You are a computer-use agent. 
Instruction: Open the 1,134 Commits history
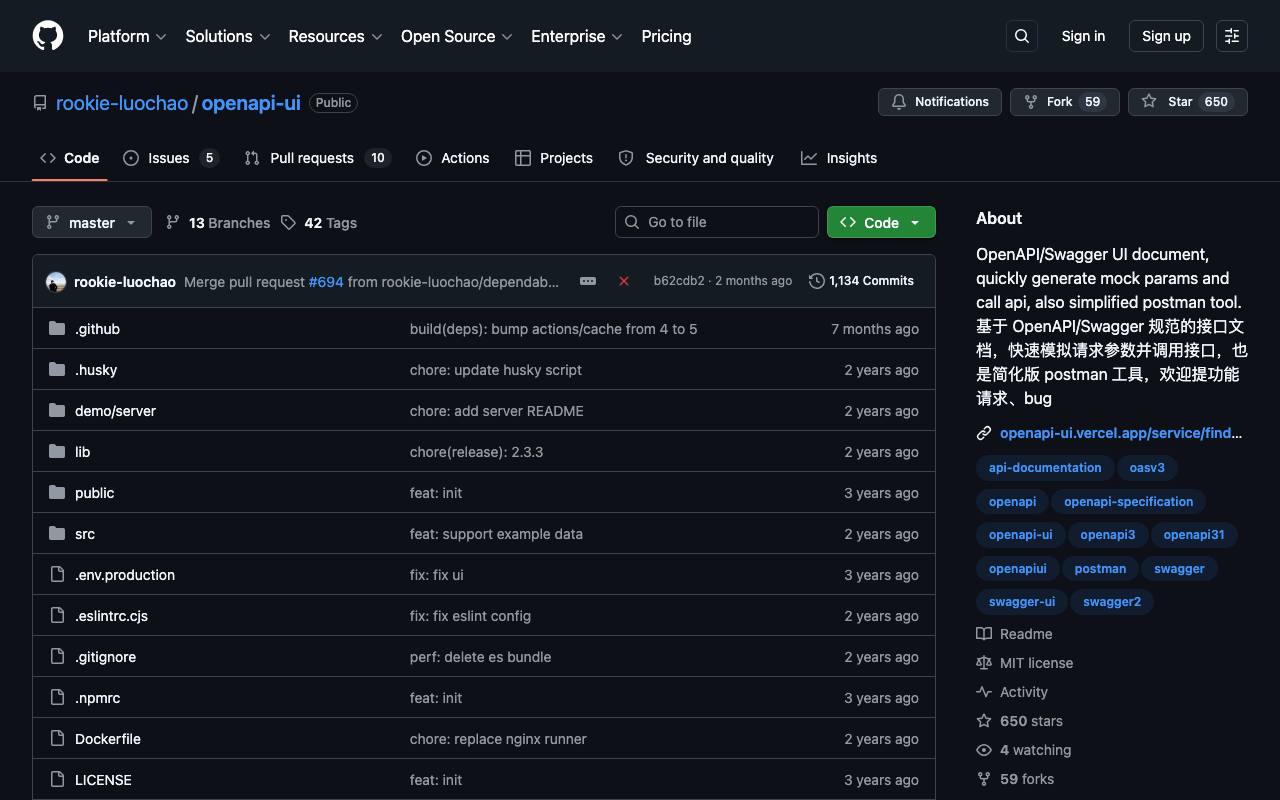coord(861,281)
